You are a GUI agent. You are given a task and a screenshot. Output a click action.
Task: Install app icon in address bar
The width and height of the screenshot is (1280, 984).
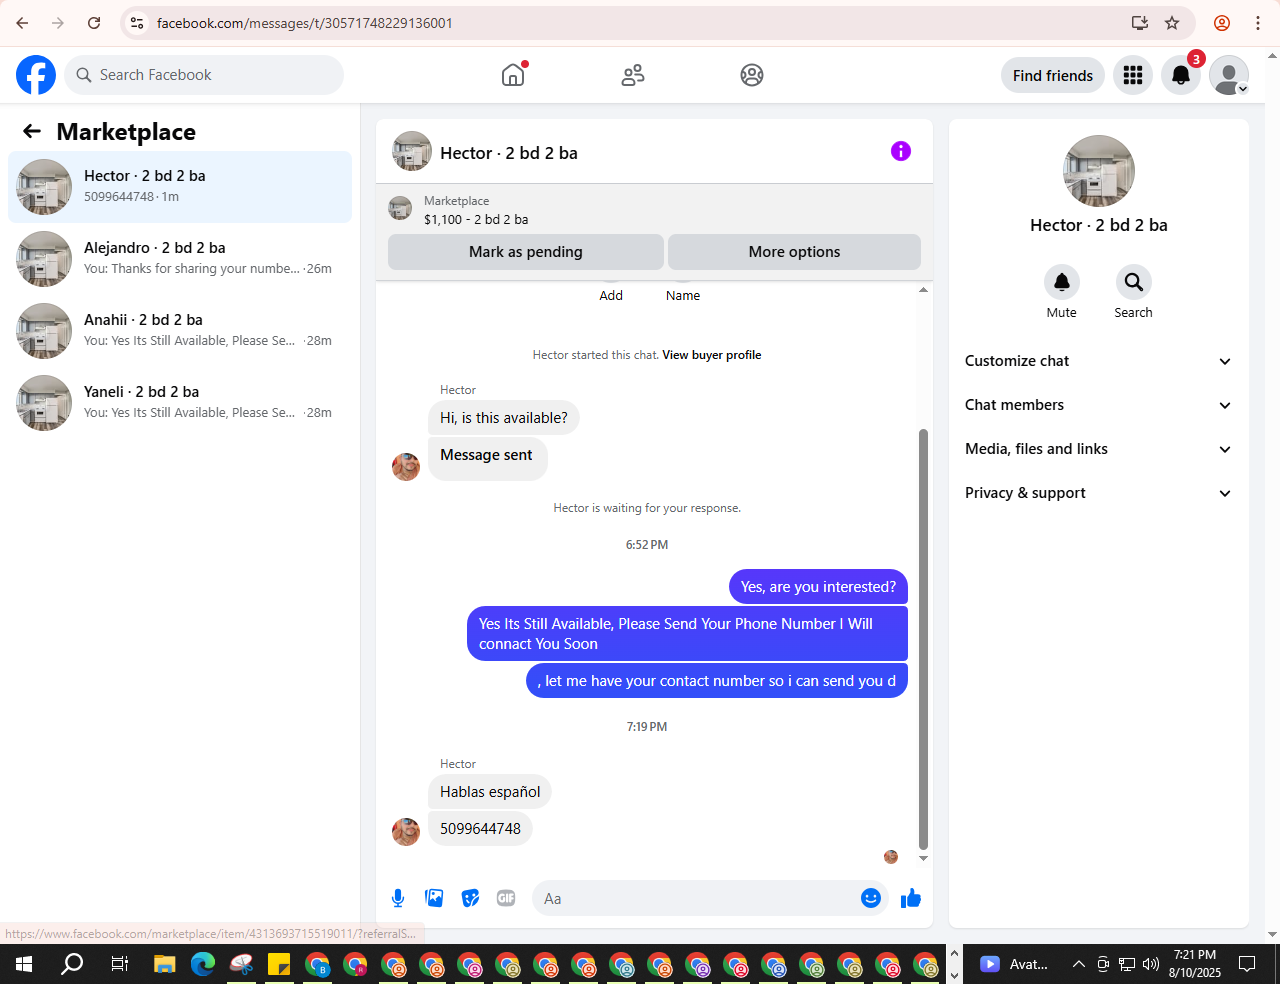coord(1140,23)
